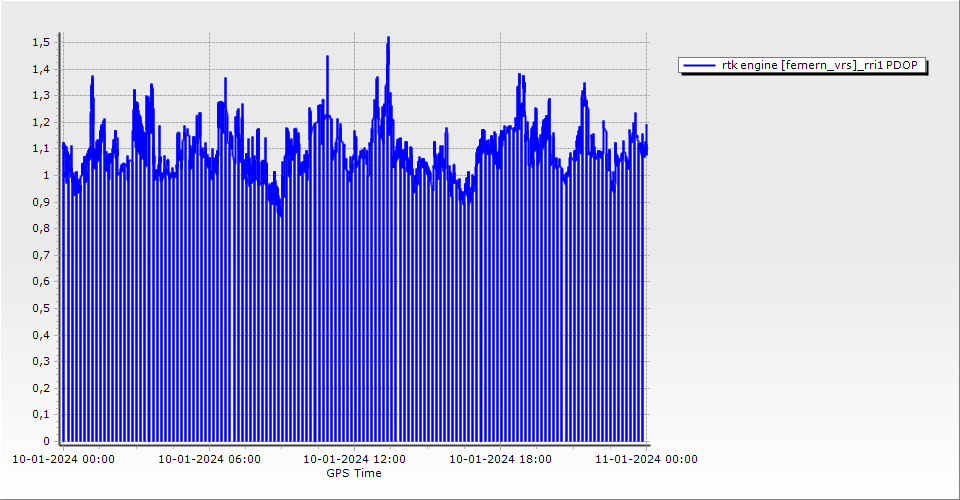
Task: Select the 0 origin label on Y axis
Action: (x=45, y=441)
